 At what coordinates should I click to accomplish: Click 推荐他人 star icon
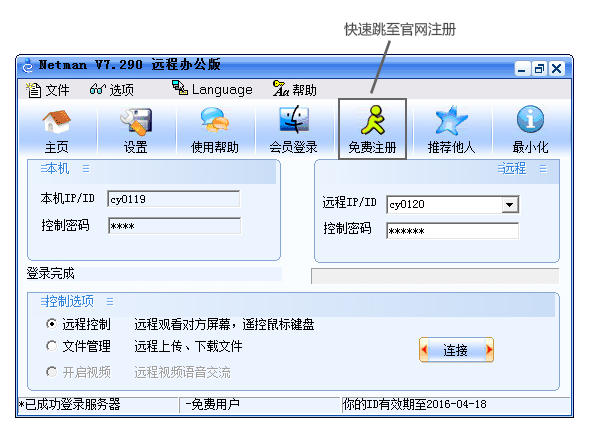point(451,121)
